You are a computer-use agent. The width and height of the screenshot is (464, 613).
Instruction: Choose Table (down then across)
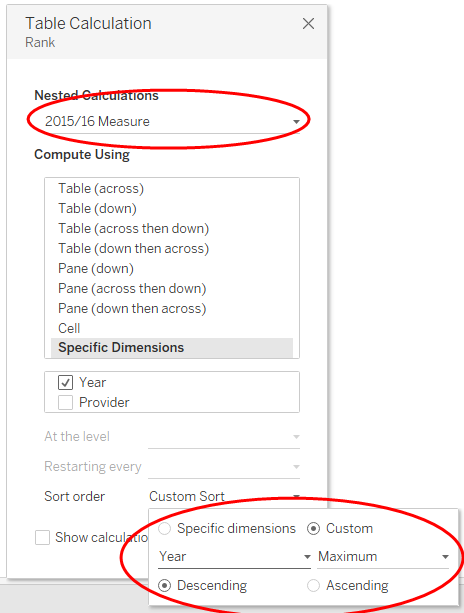click(133, 248)
